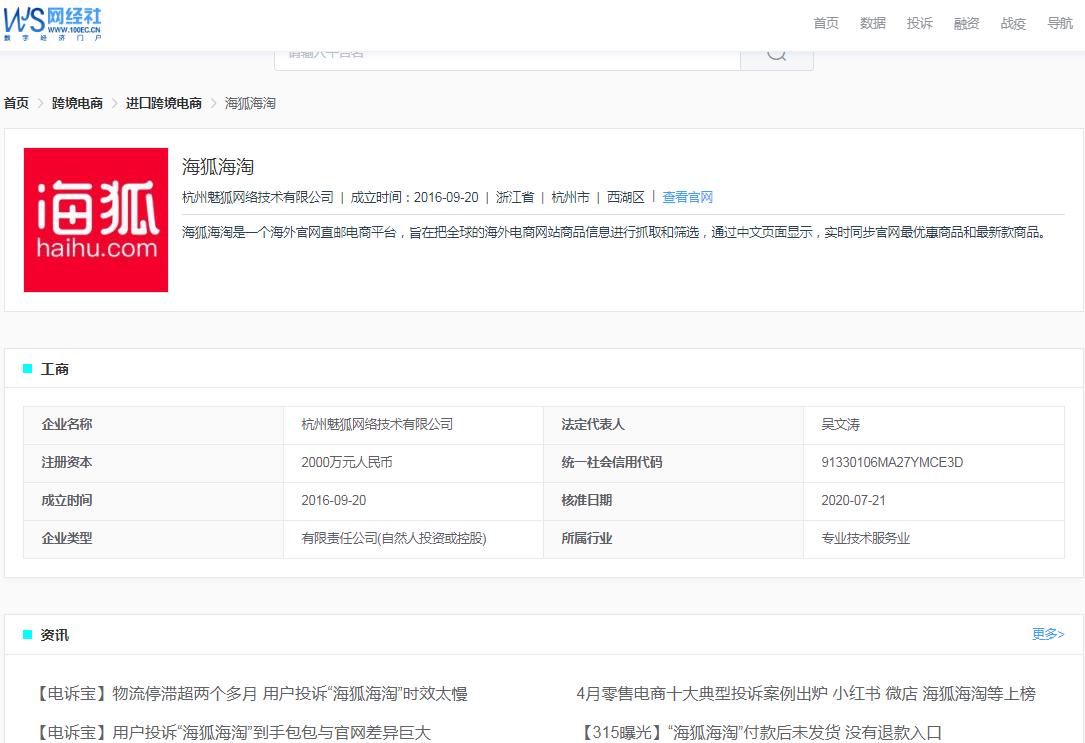Viewport: 1085px width, 743px height.
Task: Click the search input field
Action: tap(500, 54)
